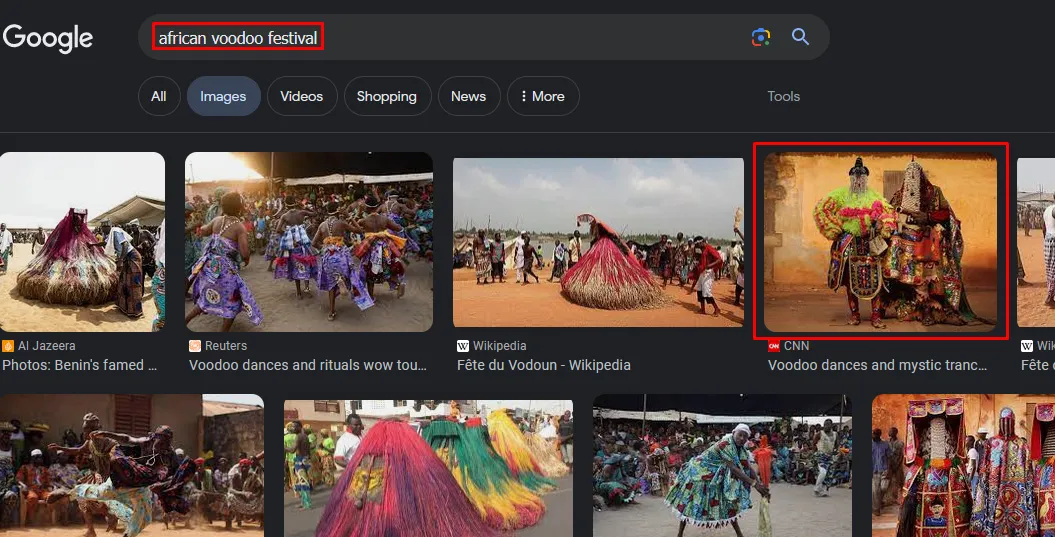Open the More filters dropdown
This screenshot has height=537, width=1055.
[x=543, y=96]
